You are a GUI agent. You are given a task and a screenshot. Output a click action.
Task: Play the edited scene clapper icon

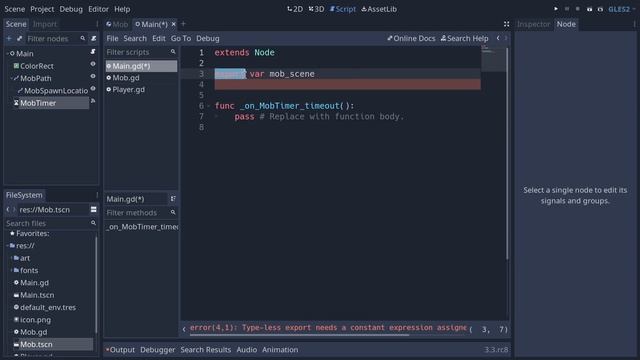point(589,9)
